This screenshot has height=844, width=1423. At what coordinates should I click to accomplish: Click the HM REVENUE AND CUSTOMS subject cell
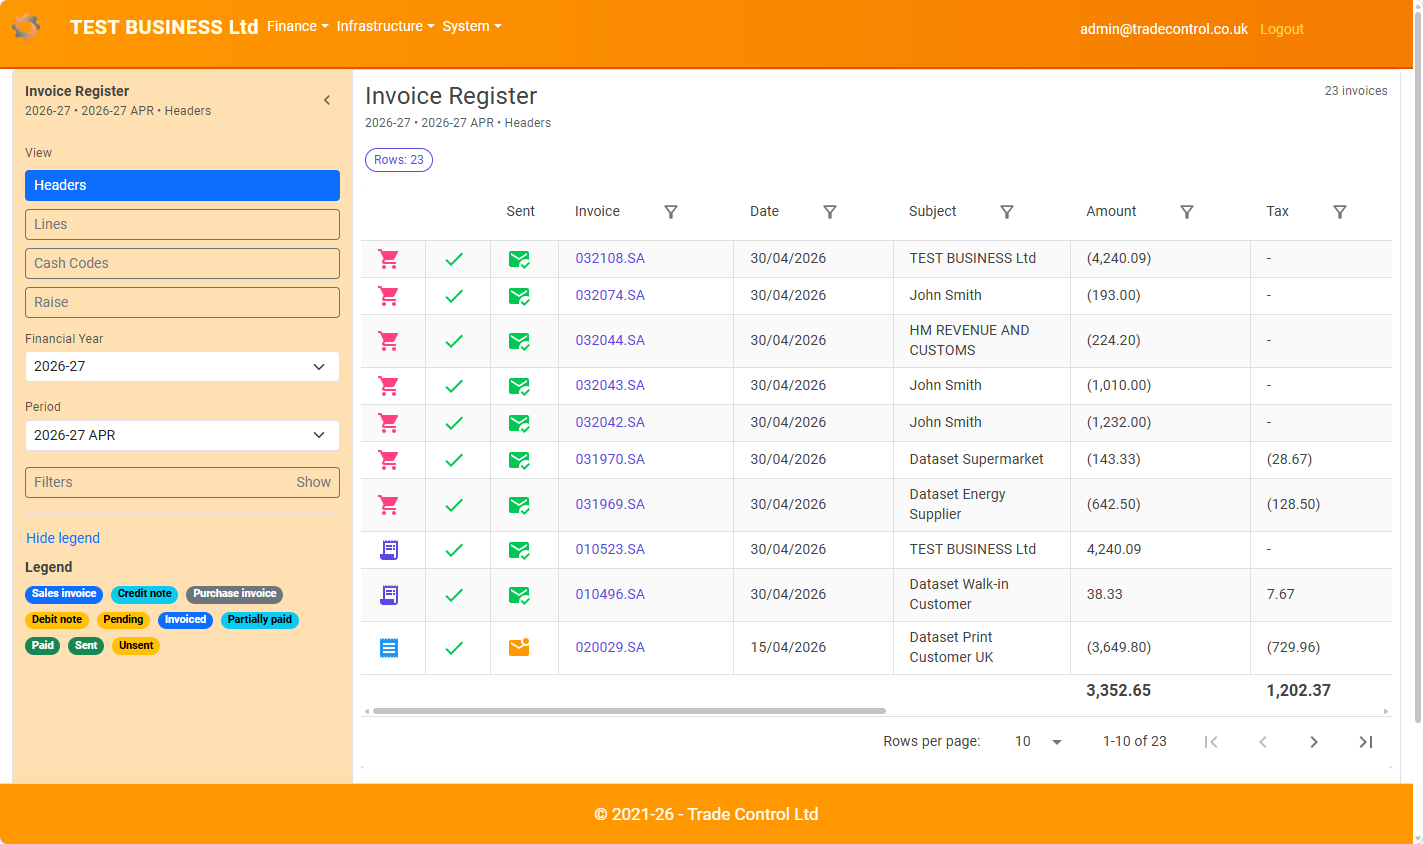(982, 340)
